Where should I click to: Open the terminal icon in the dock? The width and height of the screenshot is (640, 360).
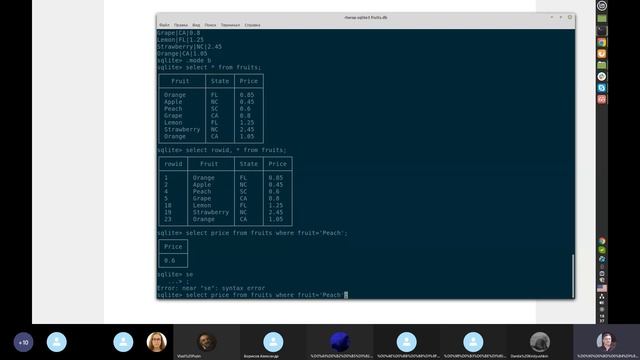click(602, 31)
